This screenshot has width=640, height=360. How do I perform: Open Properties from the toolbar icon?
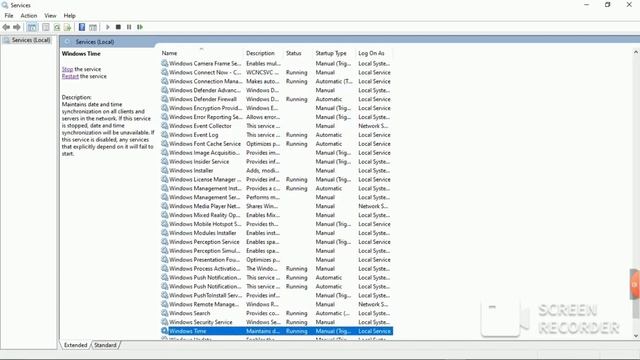pos(46,27)
